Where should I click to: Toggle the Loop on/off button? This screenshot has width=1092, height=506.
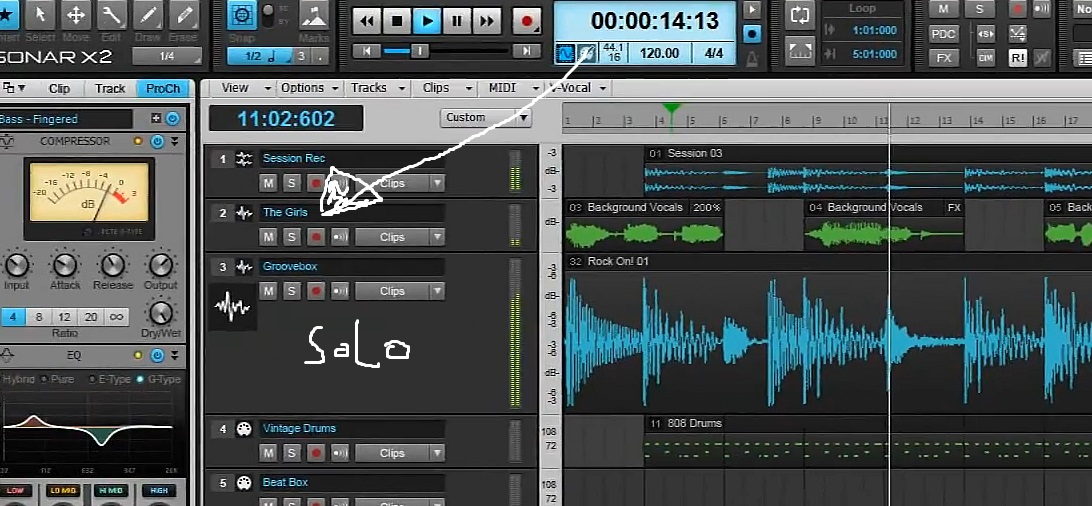click(800, 16)
